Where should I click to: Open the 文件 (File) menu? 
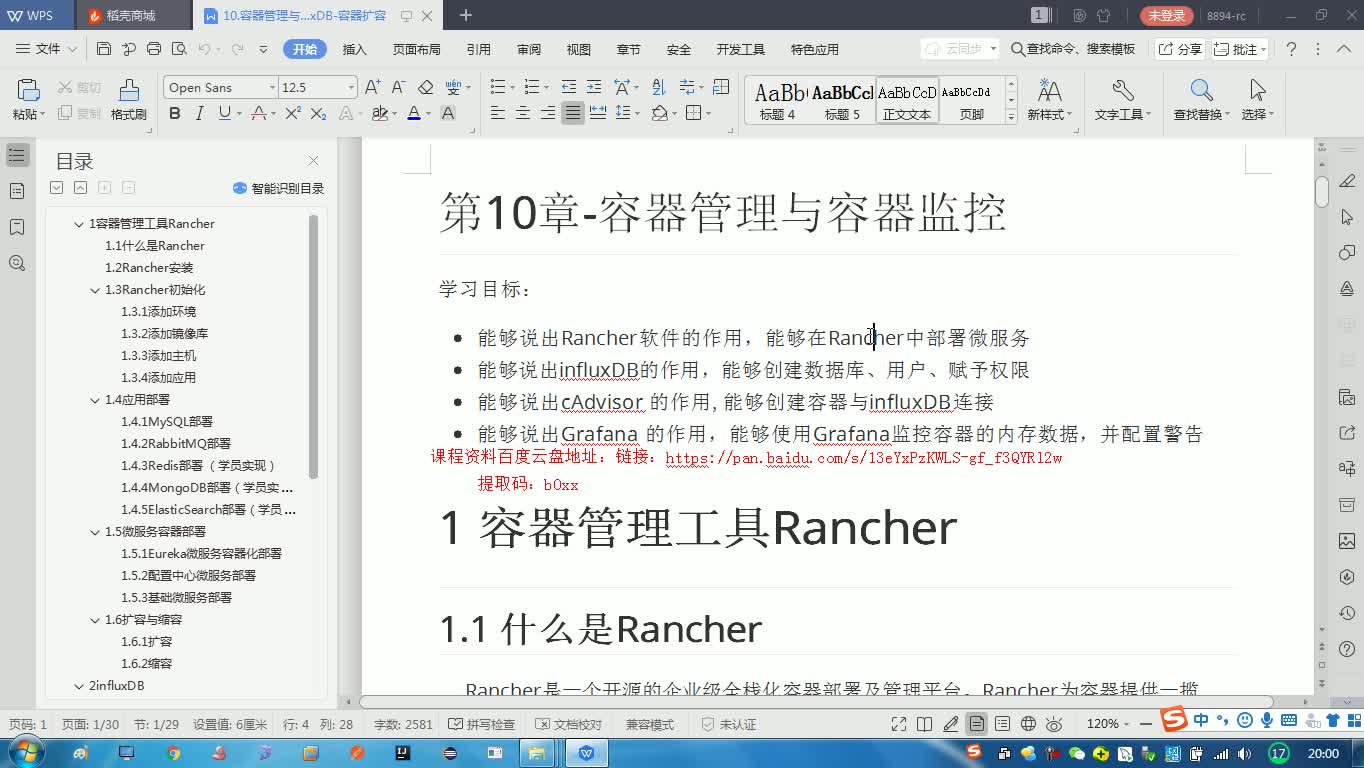(x=47, y=49)
